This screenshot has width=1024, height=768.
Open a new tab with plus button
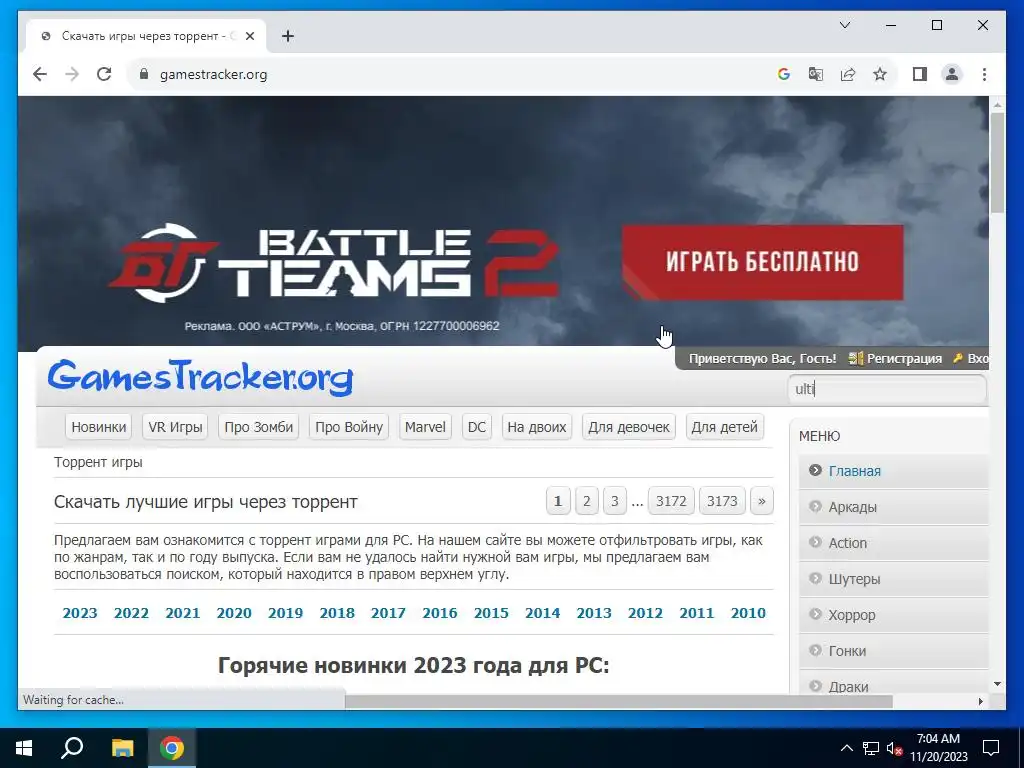click(288, 37)
